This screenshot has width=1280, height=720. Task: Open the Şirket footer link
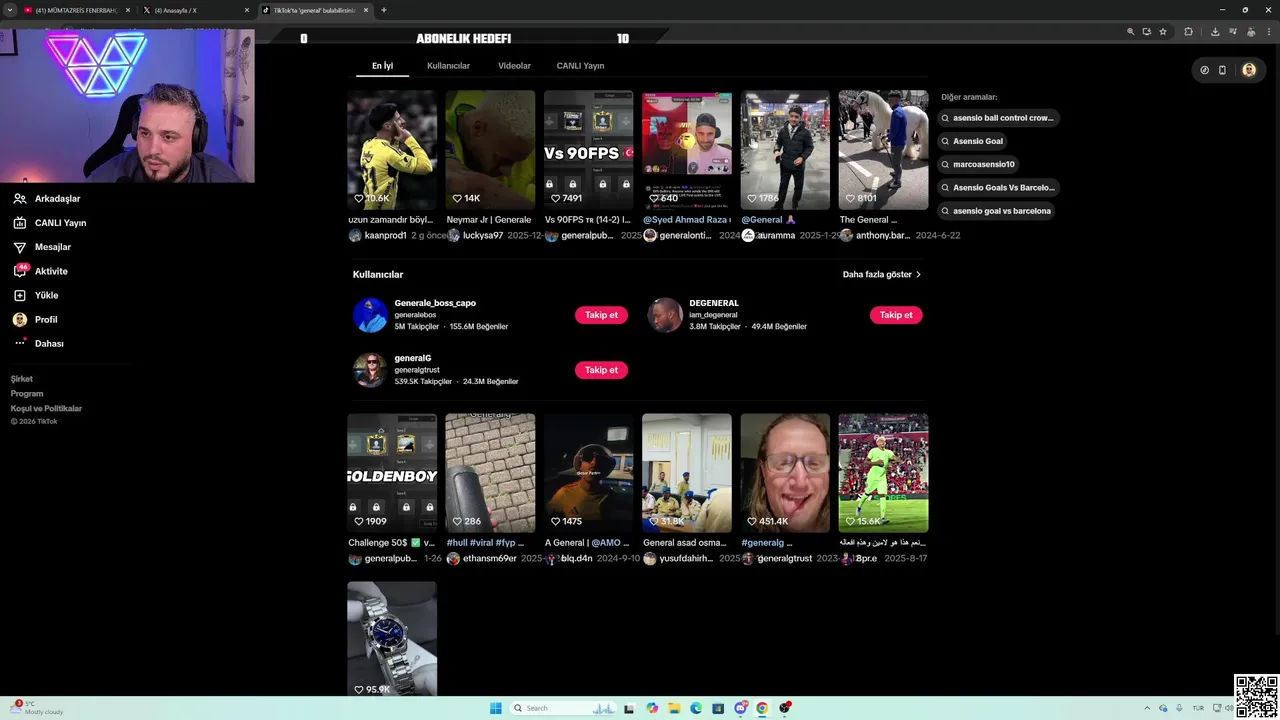22,379
